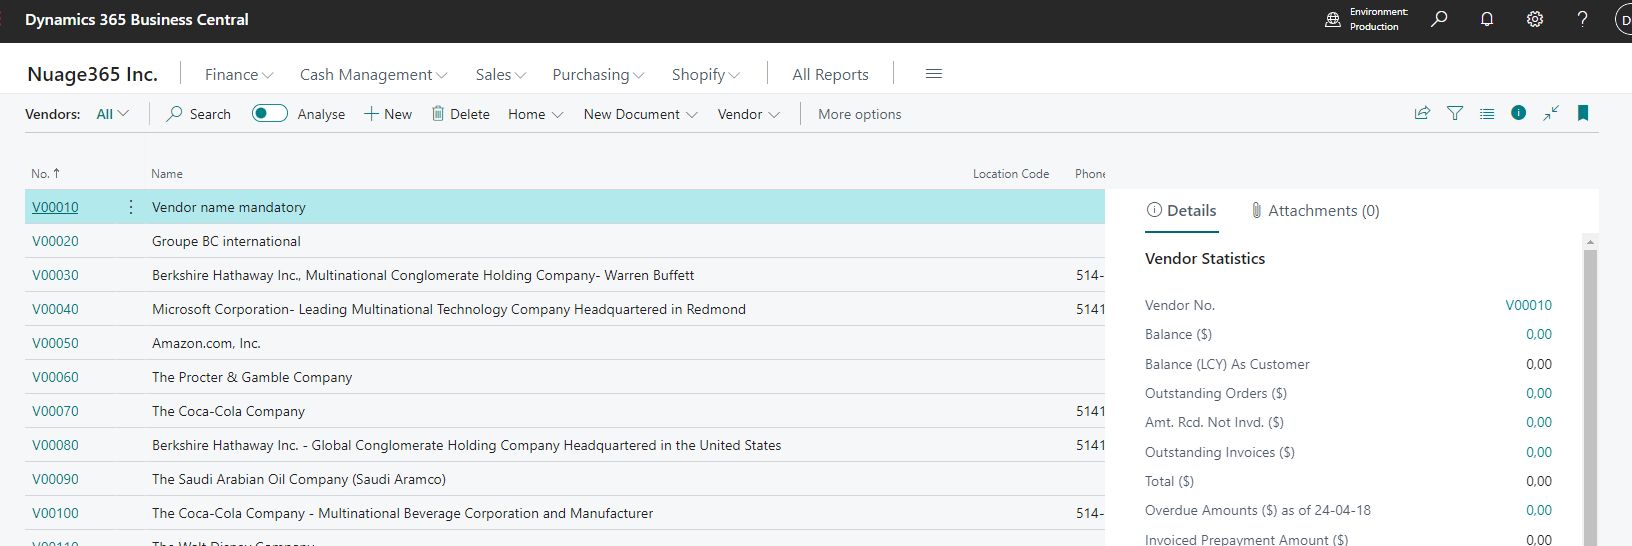Image resolution: width=1632 pixels, height=546 pixels.
Task: Open the filter pane funnel icon
Action: [x=1455, y=114]
